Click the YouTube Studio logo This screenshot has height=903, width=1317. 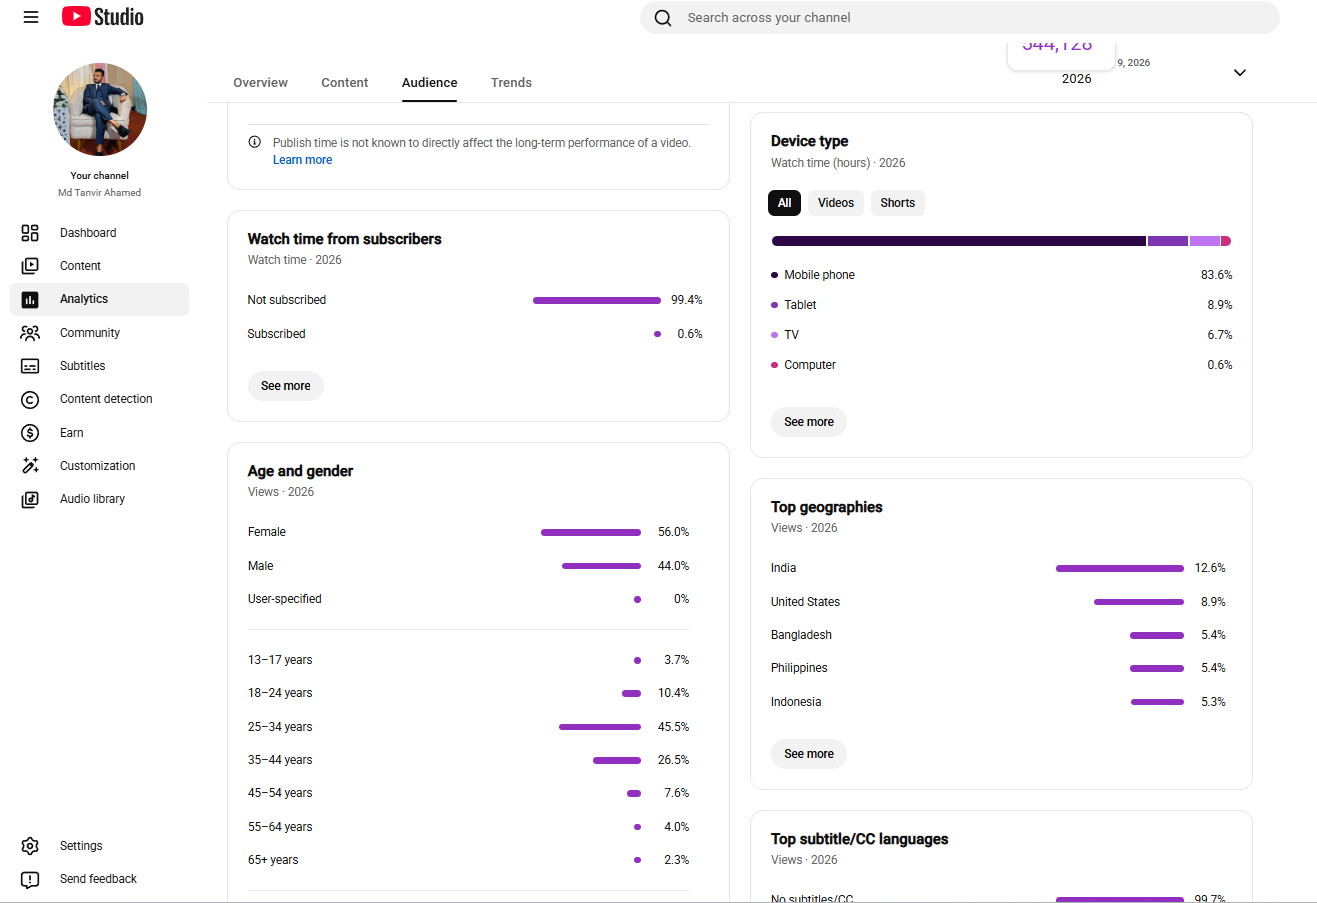pyautogui.click(x=103, y=17)
